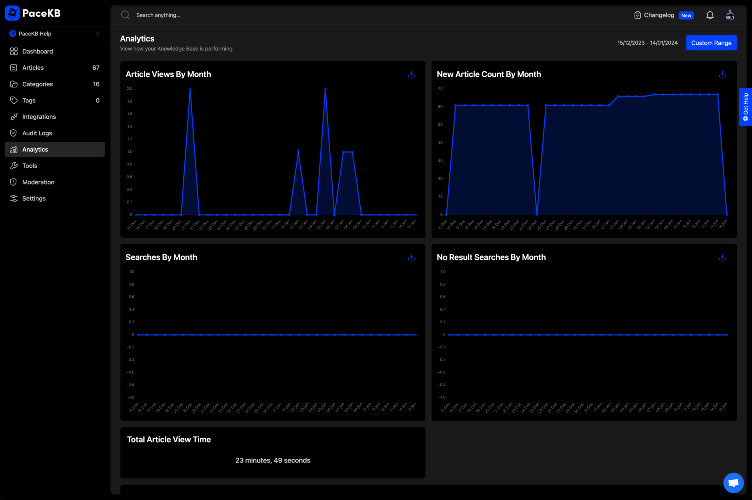
Task: Open the user profile avatar menu
Action: 730,15
